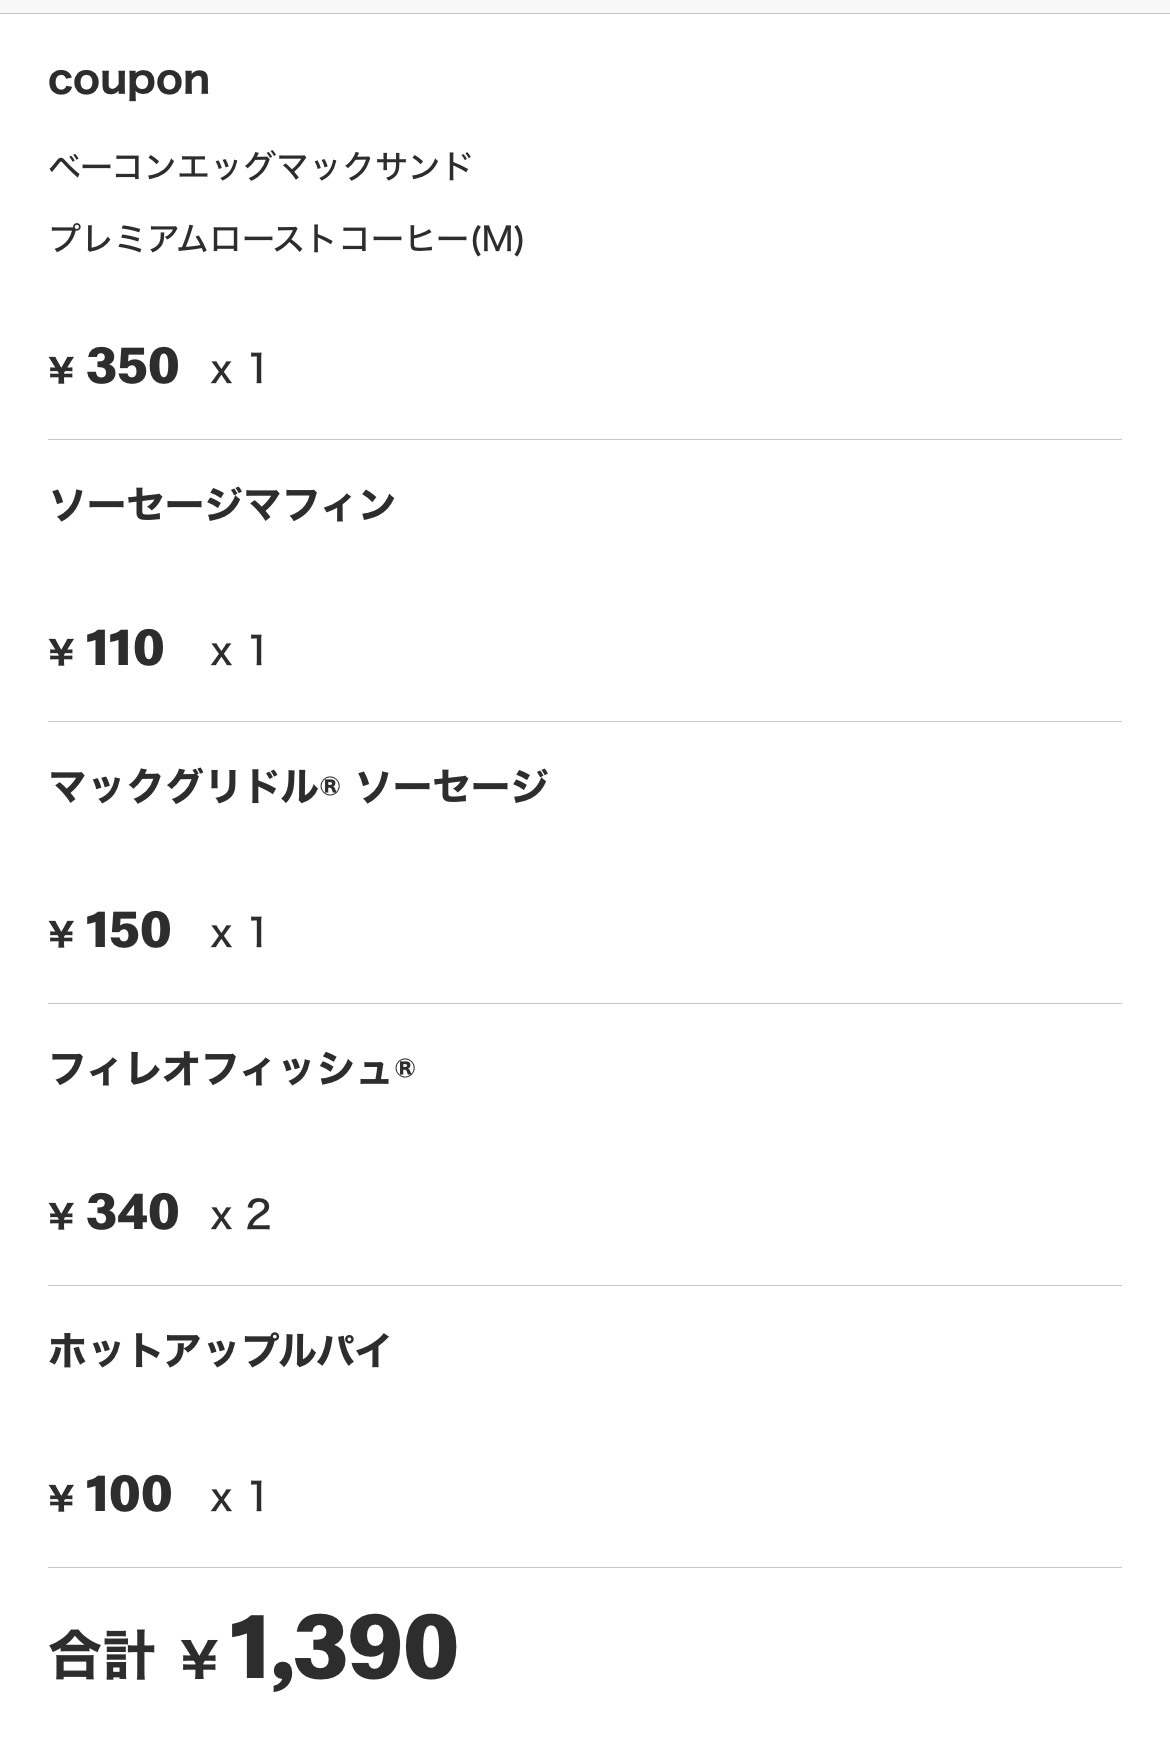The image size is (1170, 1758).
Task: Tap the 合計 total label
Action: (102, 1655)
